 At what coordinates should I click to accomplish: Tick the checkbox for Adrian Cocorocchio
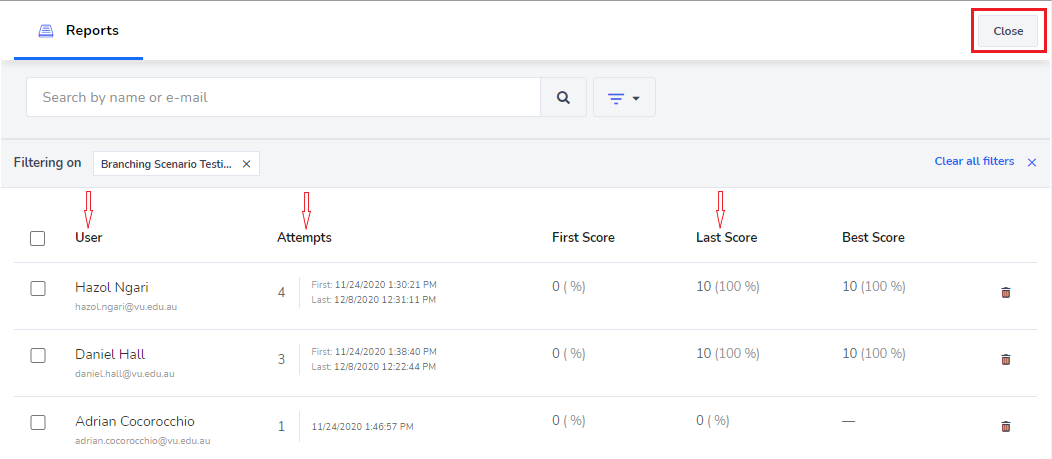38,422
